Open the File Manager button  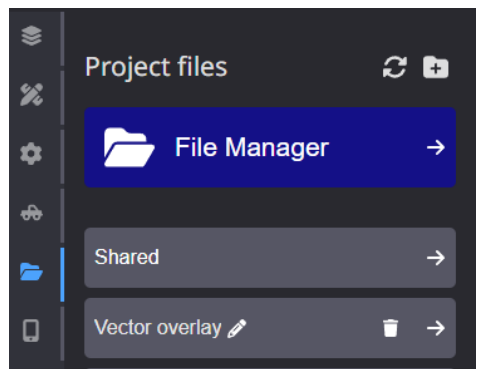(270, 147)
